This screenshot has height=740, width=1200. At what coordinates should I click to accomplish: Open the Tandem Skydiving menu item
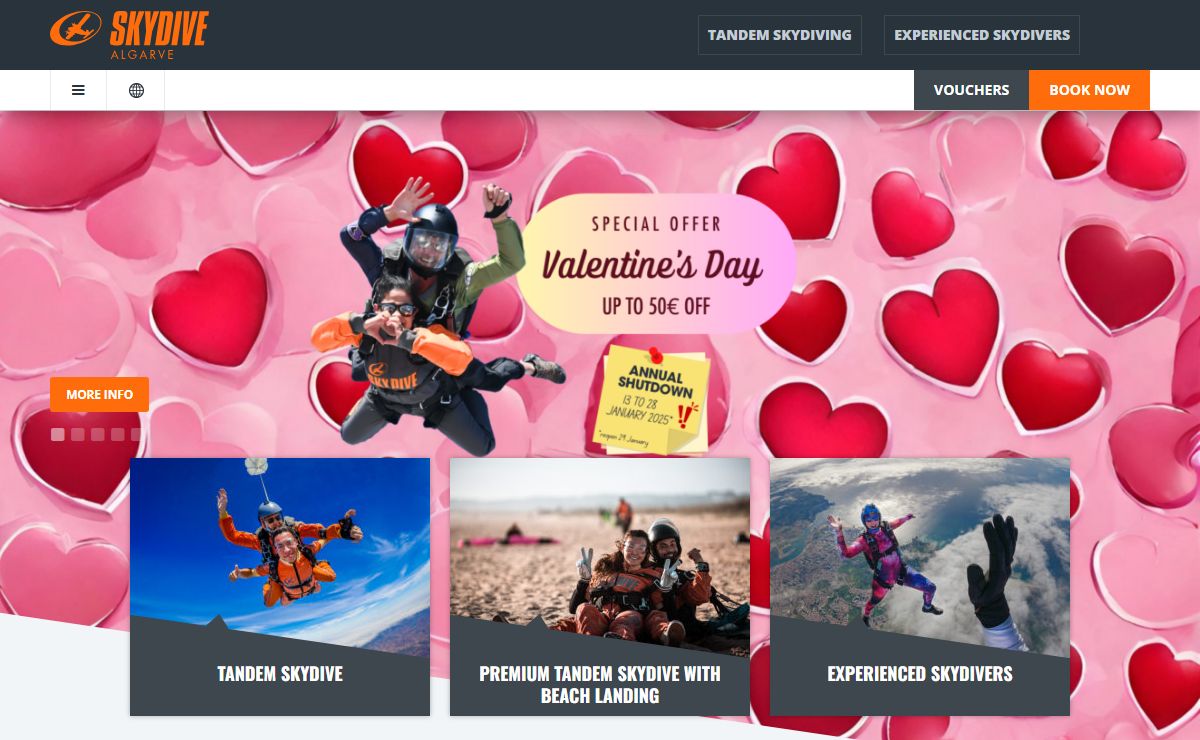pyautogui.click(x=779, y=35)
